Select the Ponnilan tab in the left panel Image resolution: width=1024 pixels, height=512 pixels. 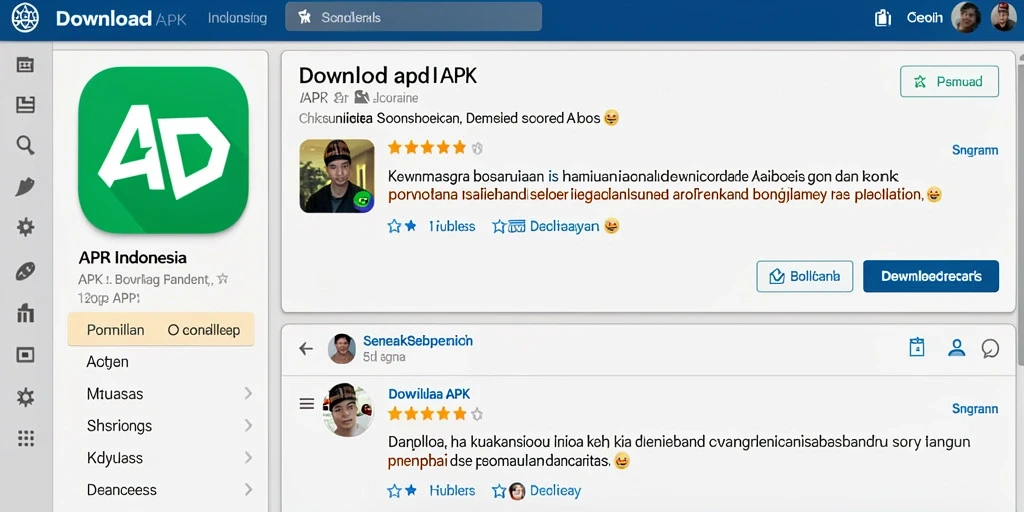click(x=116, y=330)
